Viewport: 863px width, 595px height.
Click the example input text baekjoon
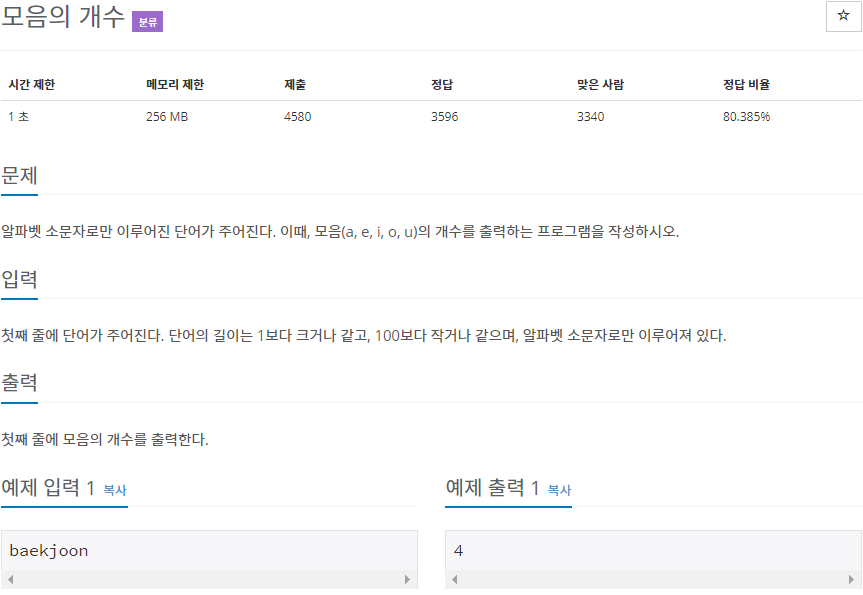click(49, 551)
